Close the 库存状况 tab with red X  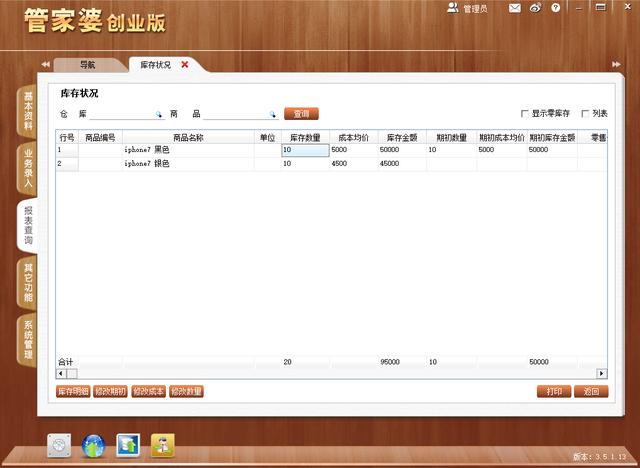point(185,64)
